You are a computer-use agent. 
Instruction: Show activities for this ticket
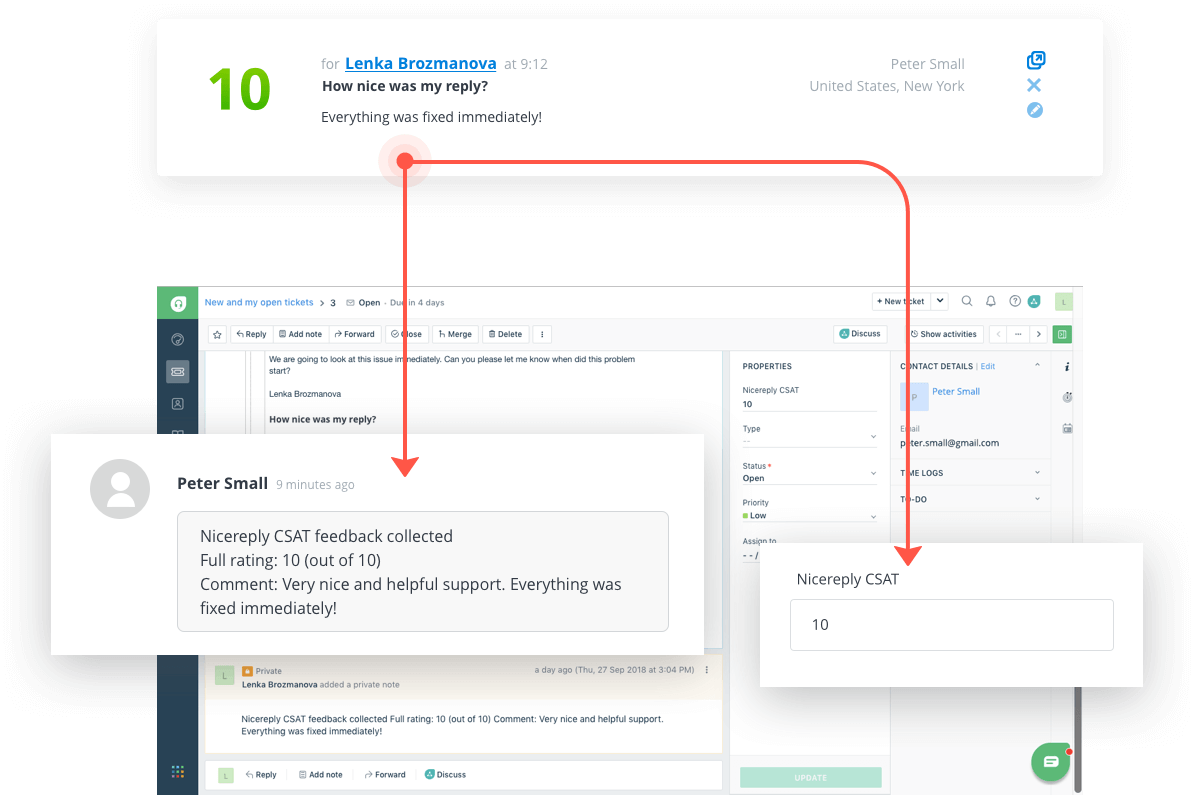tap(944, 334)
